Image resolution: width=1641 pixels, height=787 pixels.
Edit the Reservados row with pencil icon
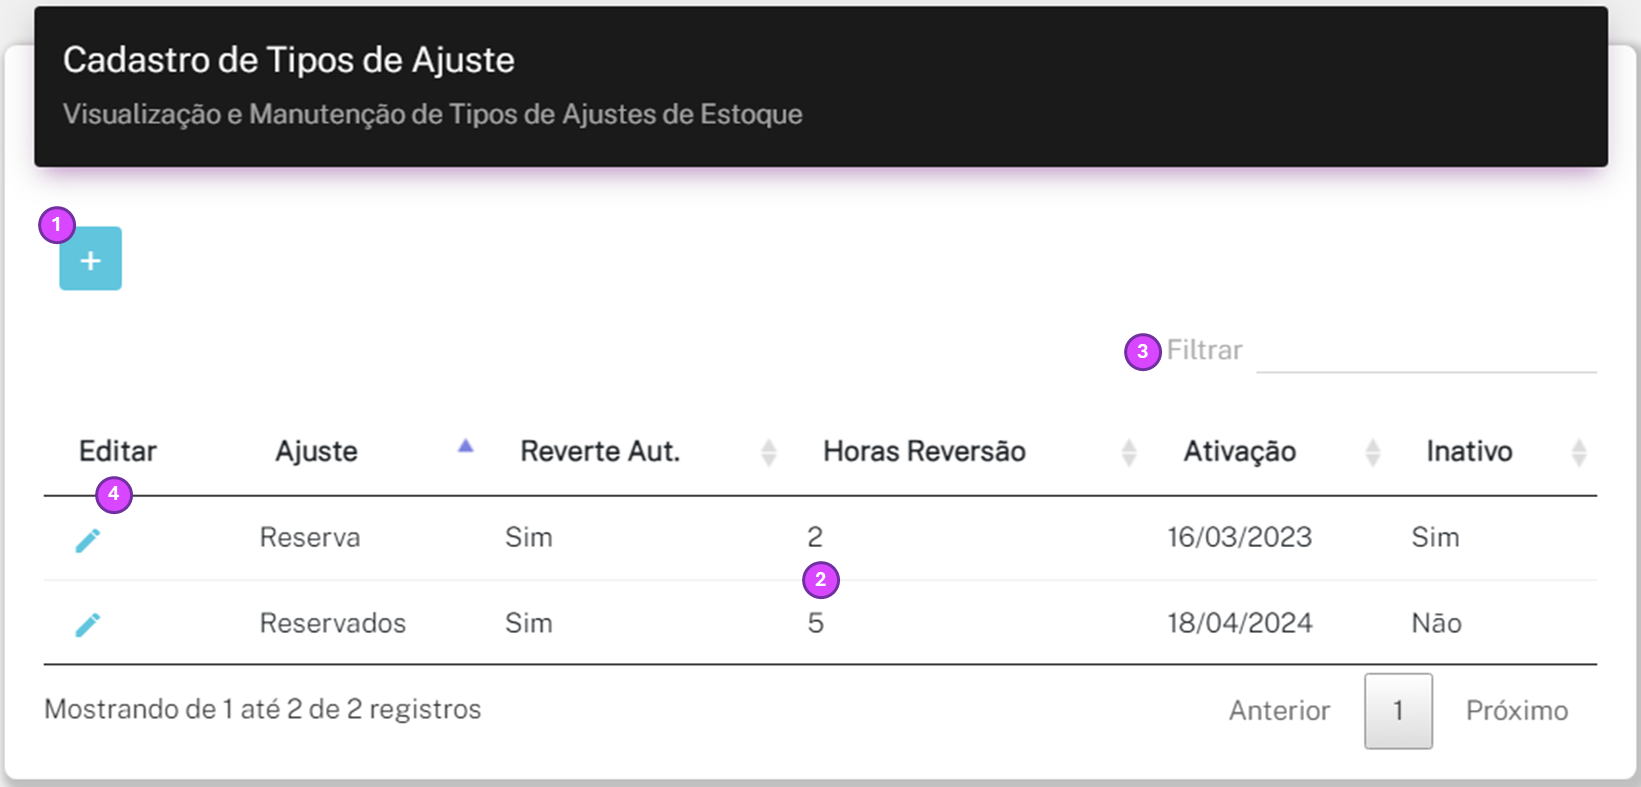88,625
